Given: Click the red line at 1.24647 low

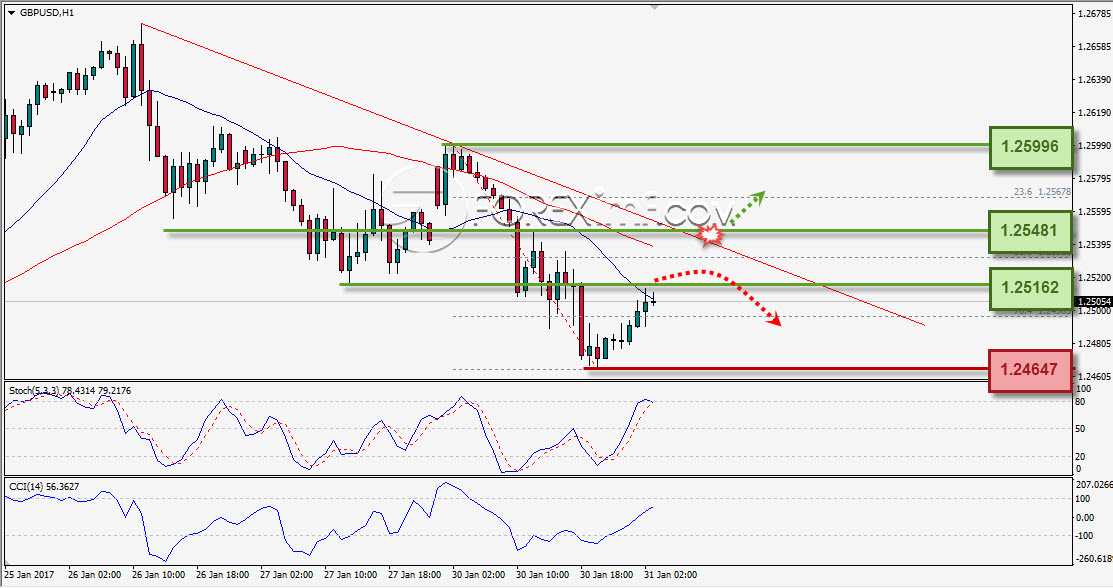Looking at the screenshot, I should (x=786, y=369).
